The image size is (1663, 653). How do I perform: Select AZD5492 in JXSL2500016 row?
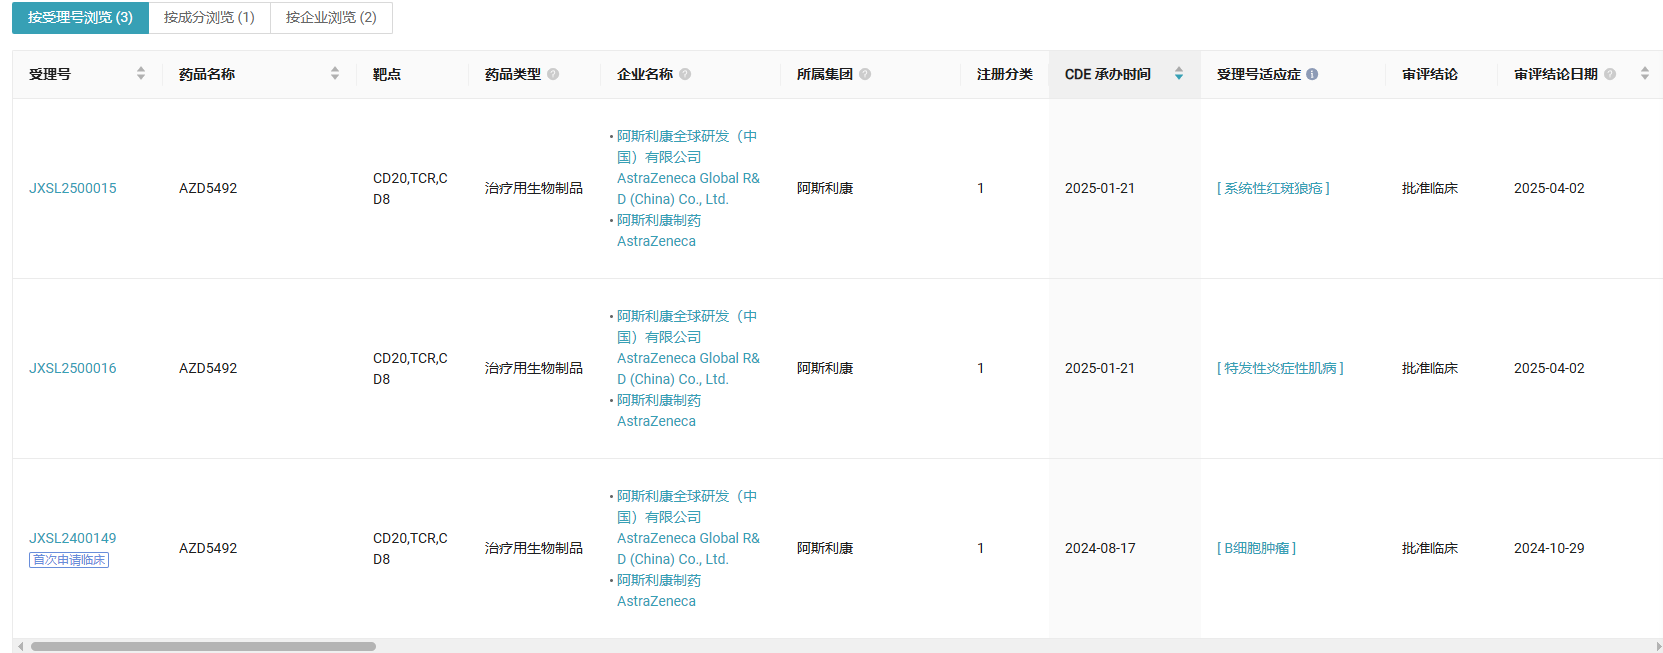[208, 368]
